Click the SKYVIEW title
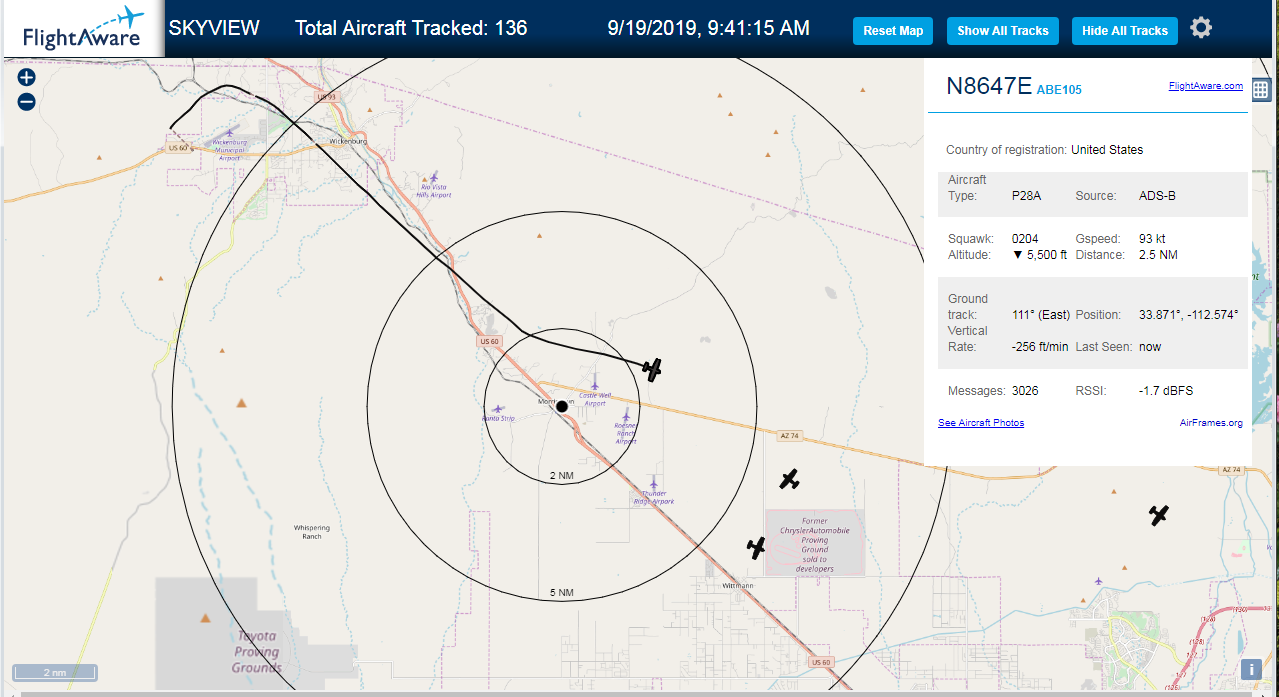1279x697 pixels. point(214,28)
